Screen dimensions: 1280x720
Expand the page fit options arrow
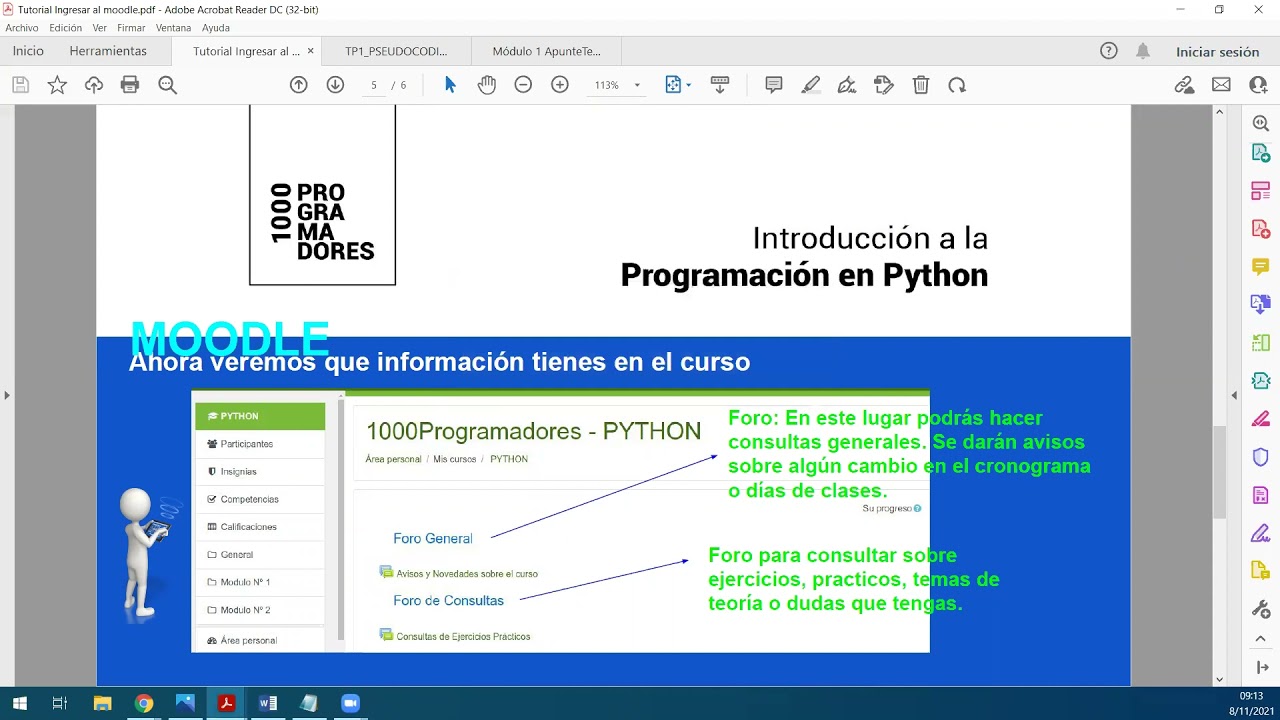click(688, 85)
